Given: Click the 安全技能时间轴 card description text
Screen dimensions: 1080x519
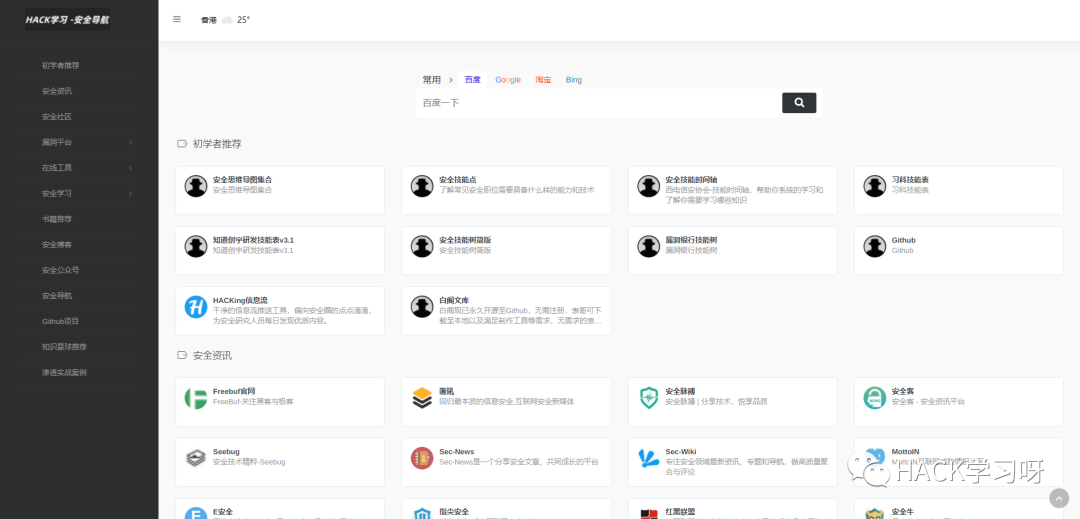Looking at the screenshot, I should pyautogui.click(x=745, y=195).
